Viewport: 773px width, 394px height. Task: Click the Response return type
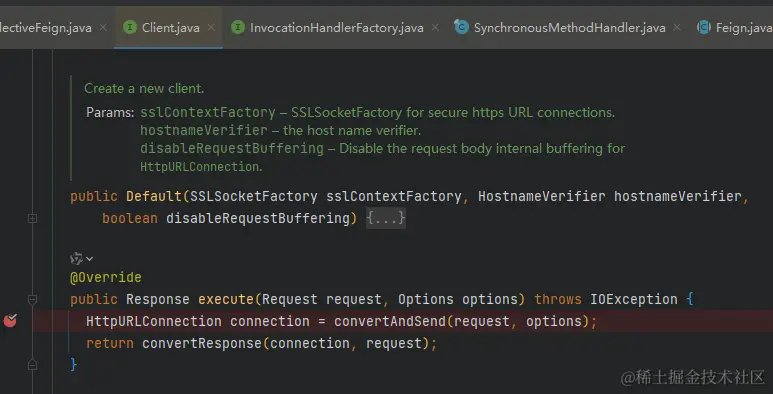click(x=158, y=299)
